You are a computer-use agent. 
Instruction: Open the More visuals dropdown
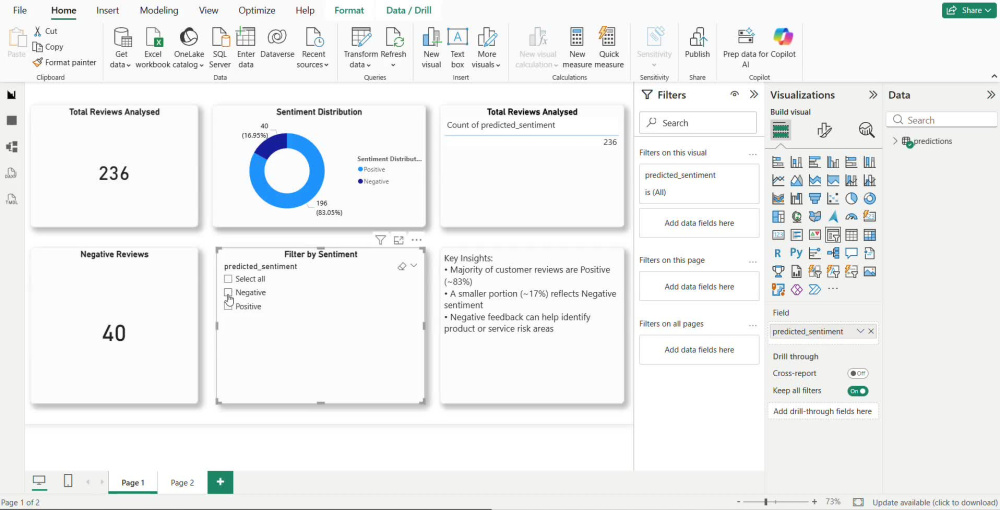(x=488, y=47)
